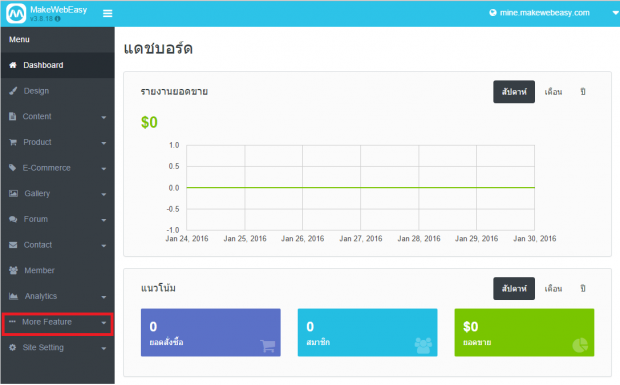
Task: Click the green sales line in chart
Action: tap(361, 187)
